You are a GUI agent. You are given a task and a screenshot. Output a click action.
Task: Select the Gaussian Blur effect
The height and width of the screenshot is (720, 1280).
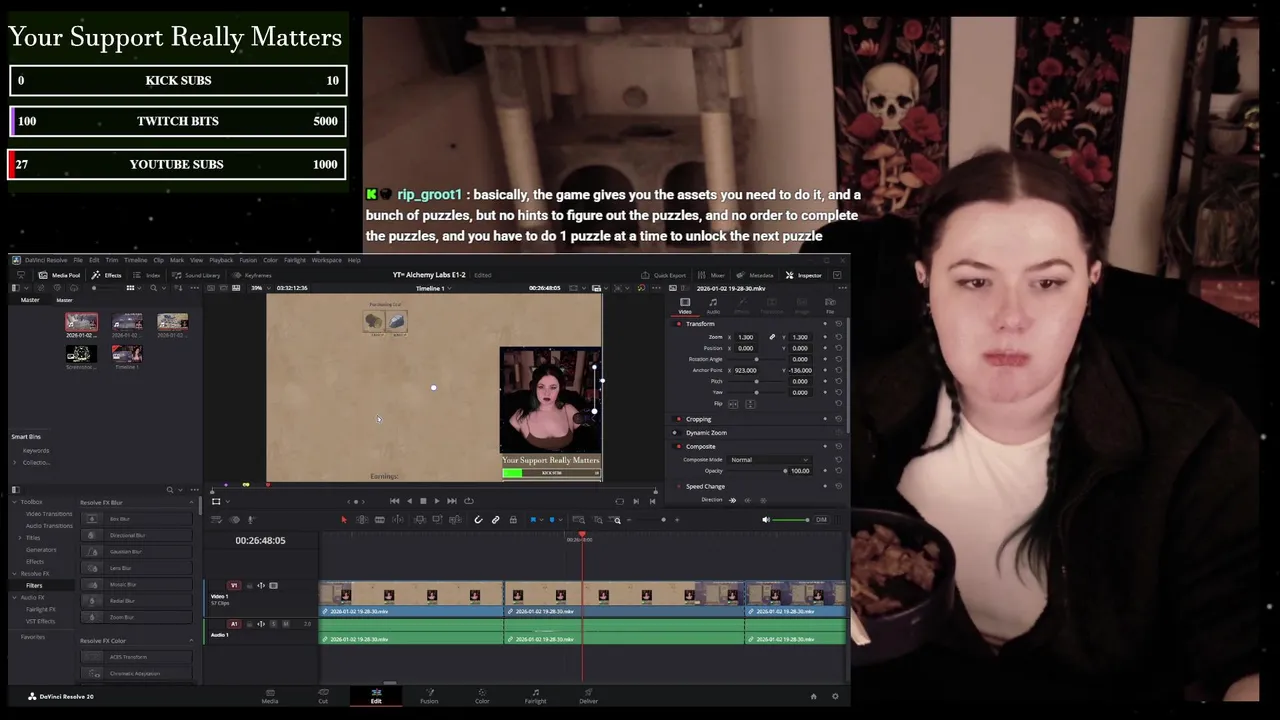(x=137, y=551)
